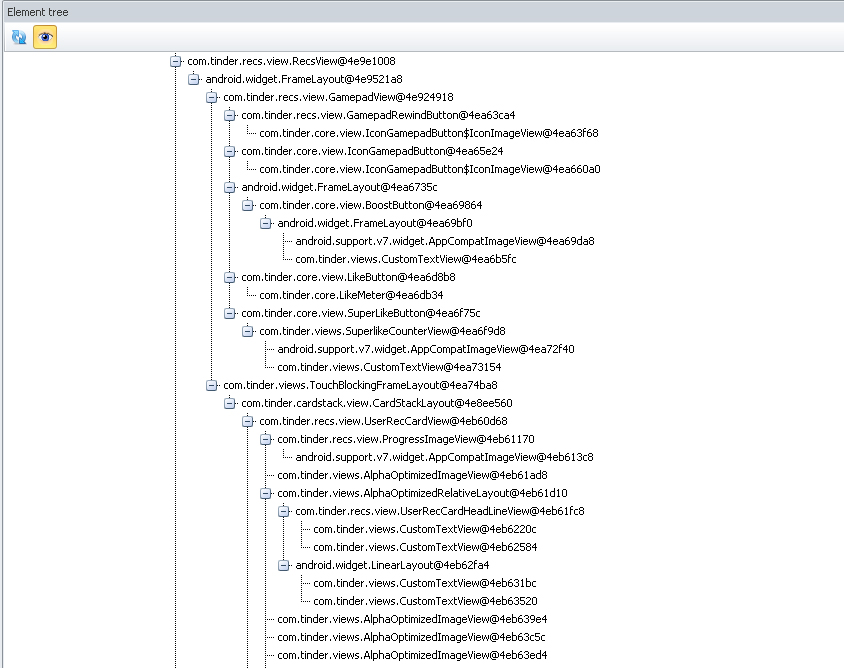844x668 pixels.
Task: Select the CustomTextView@4ea73154 row
Action: pos(389,367)
